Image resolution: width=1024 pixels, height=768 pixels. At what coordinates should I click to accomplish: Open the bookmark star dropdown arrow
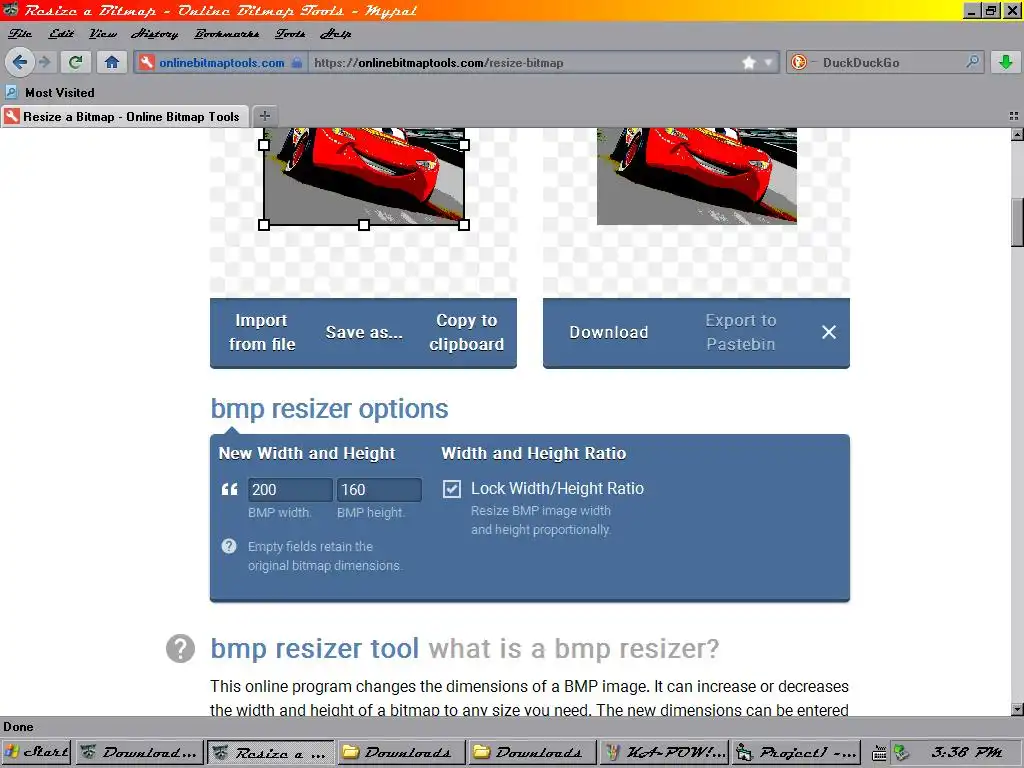coord(769,63)
